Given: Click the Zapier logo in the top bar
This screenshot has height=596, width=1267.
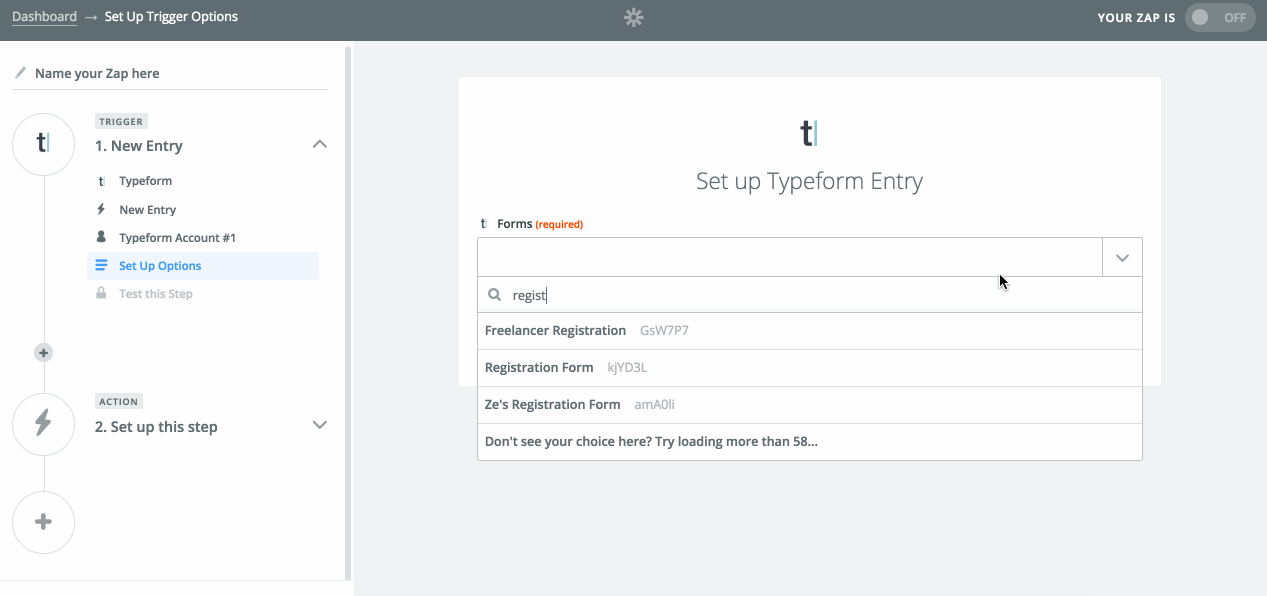Looking at the screenshot, I should (633, 17).
